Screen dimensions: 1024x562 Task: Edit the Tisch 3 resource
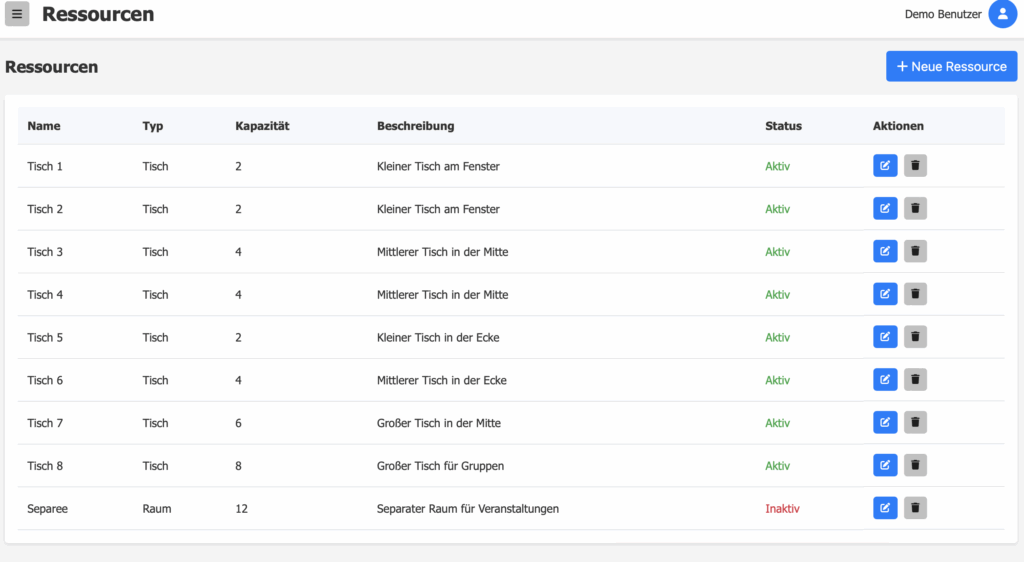click(885, 251)
